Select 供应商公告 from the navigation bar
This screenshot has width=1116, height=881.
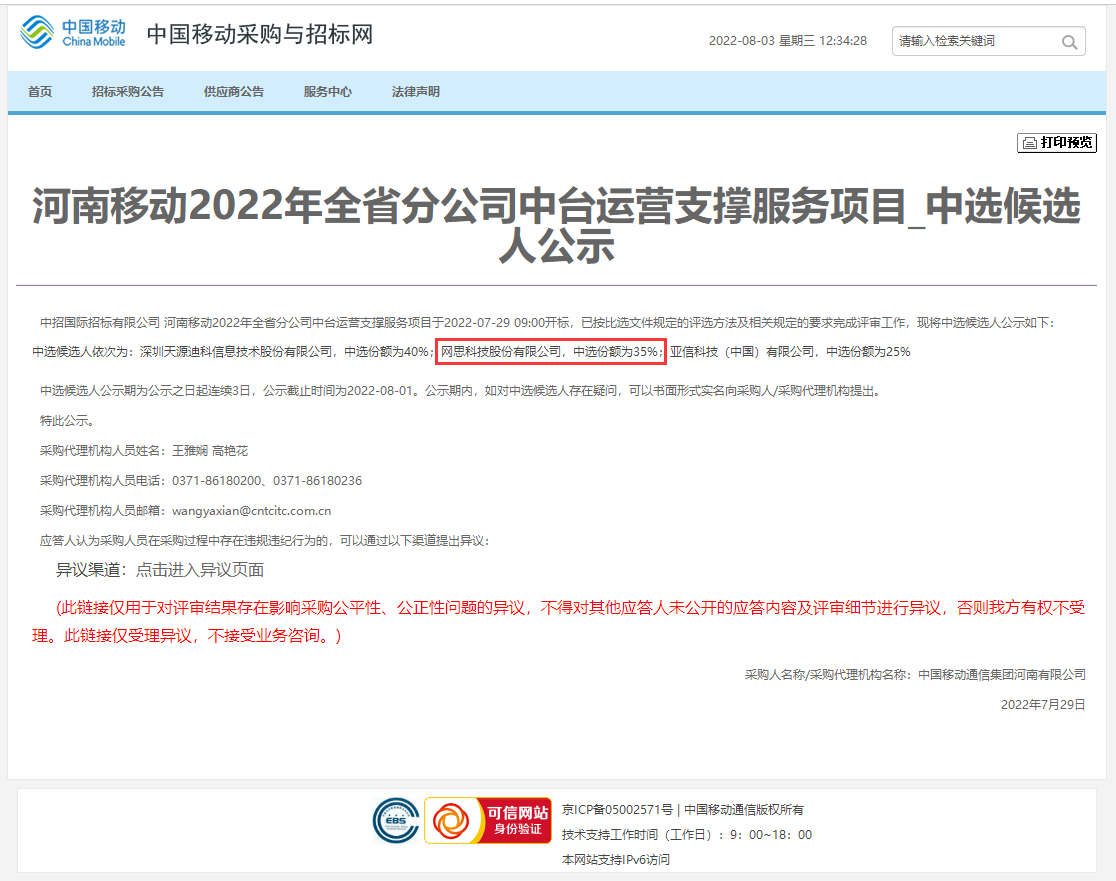(x=232, y=91)
